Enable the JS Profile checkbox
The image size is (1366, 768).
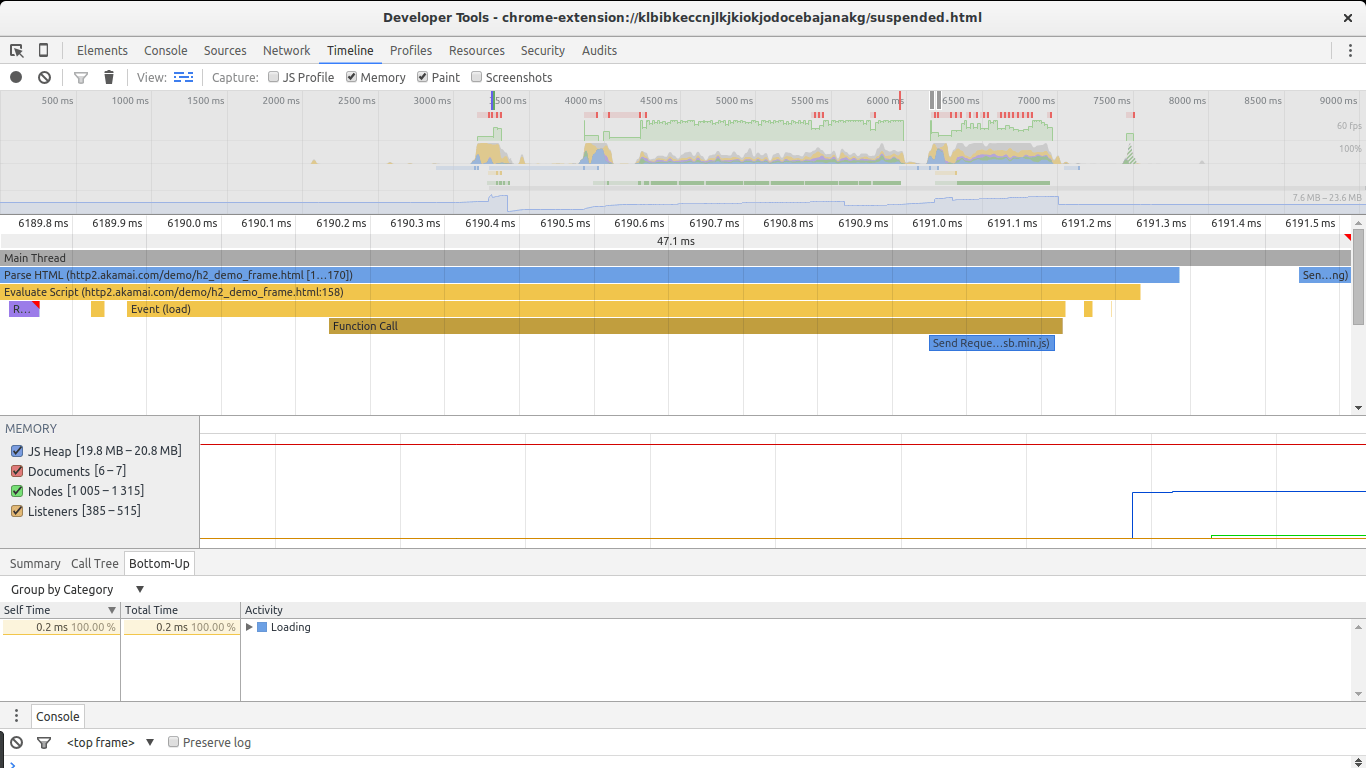tap(274, 77)
